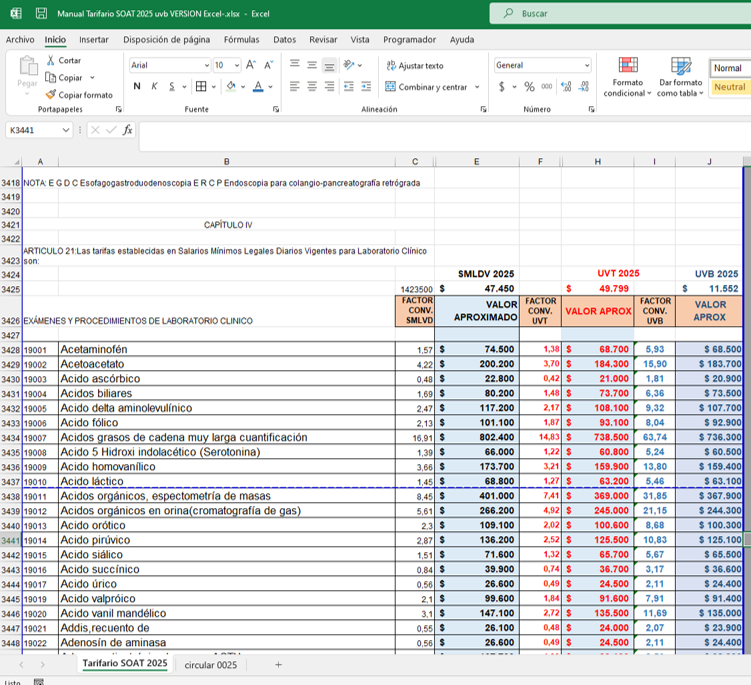Toggle bold formatting (N)
The height and width of the screenshot is (685, 751).
pos(137,87)
